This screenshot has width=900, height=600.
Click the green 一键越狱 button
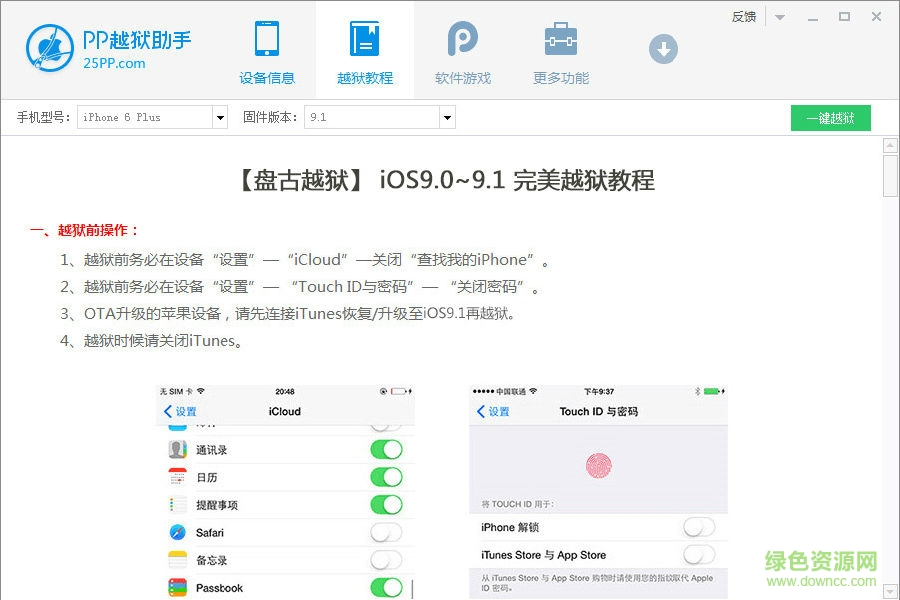(x=830, y=118)
